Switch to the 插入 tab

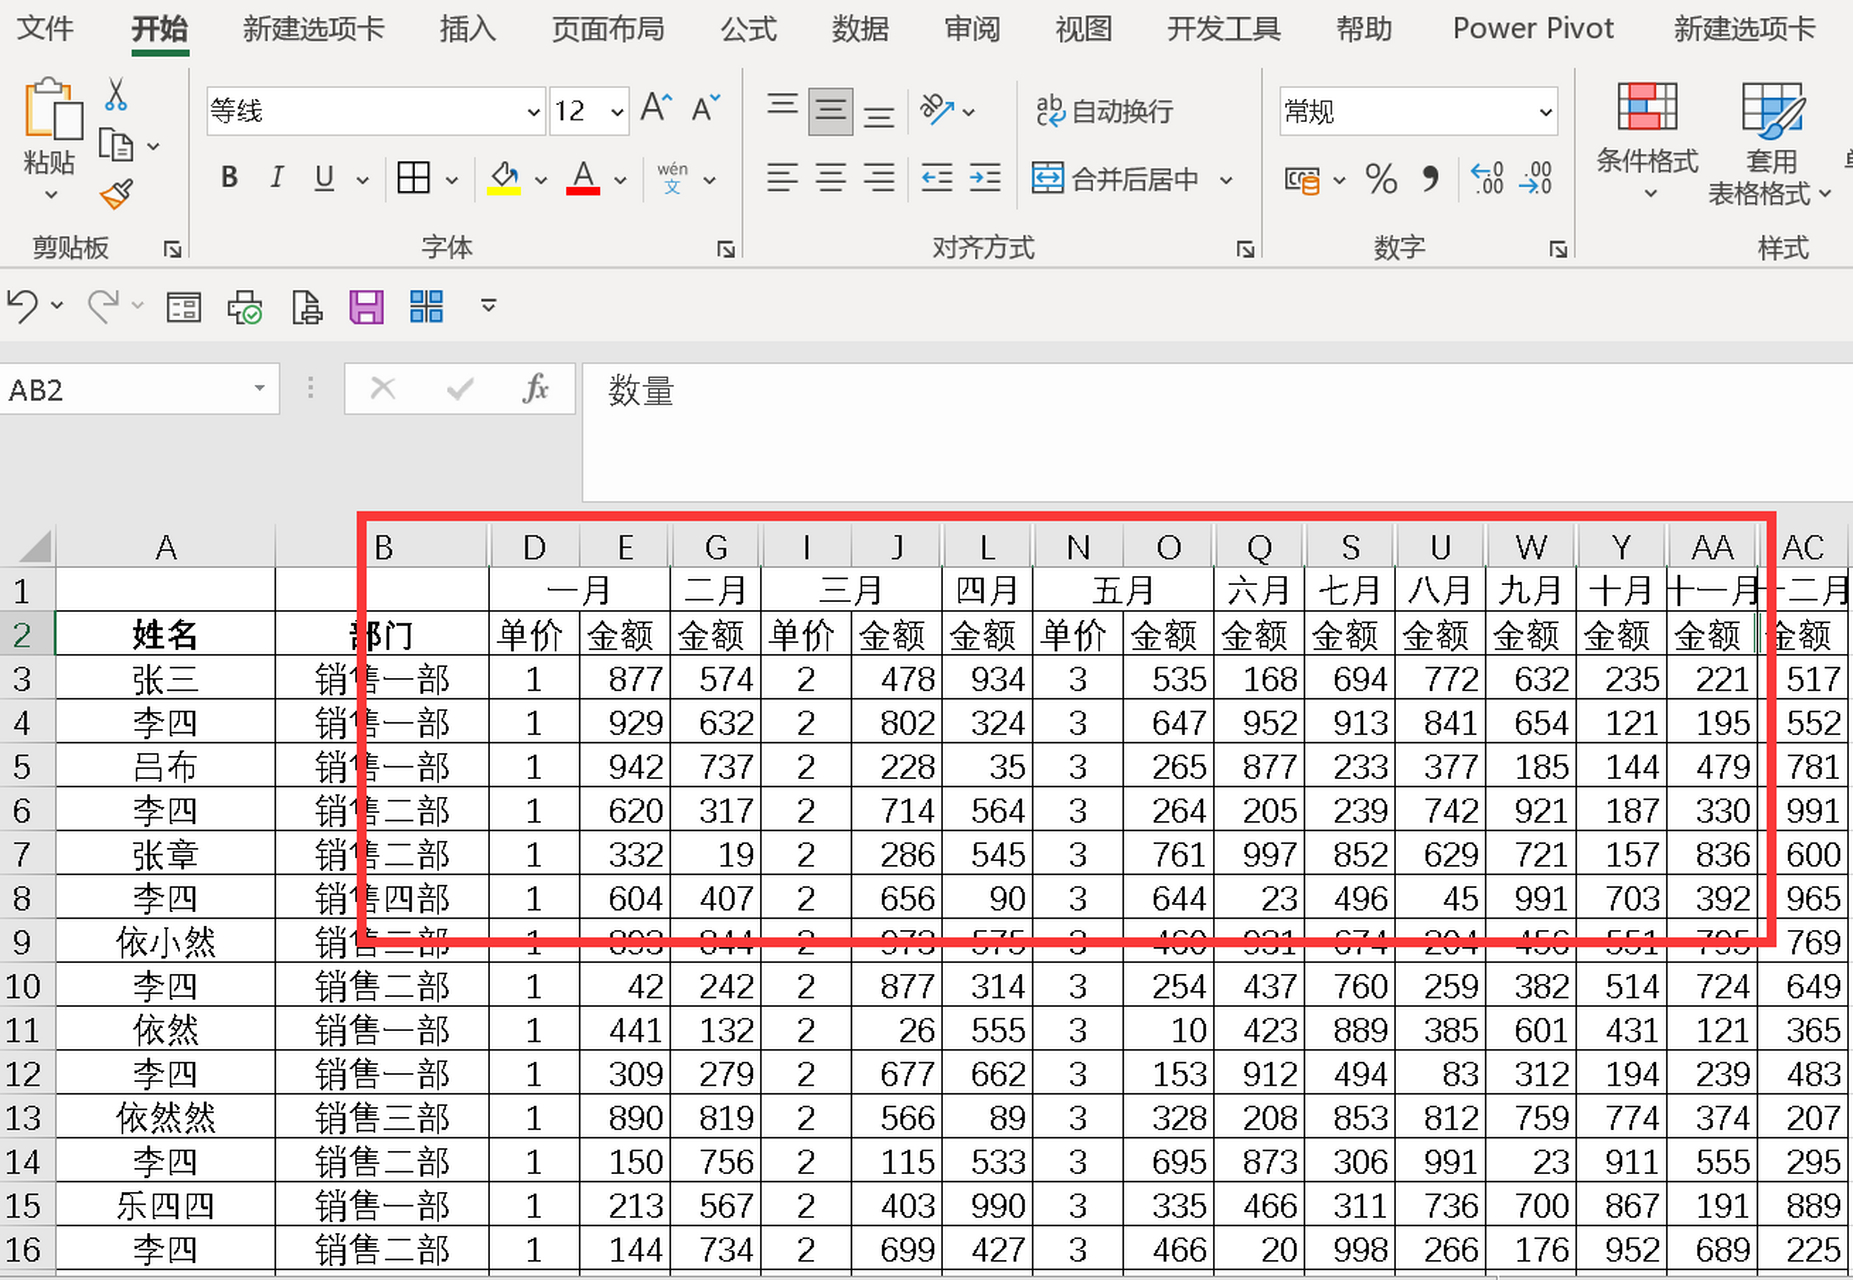point(467,28)
